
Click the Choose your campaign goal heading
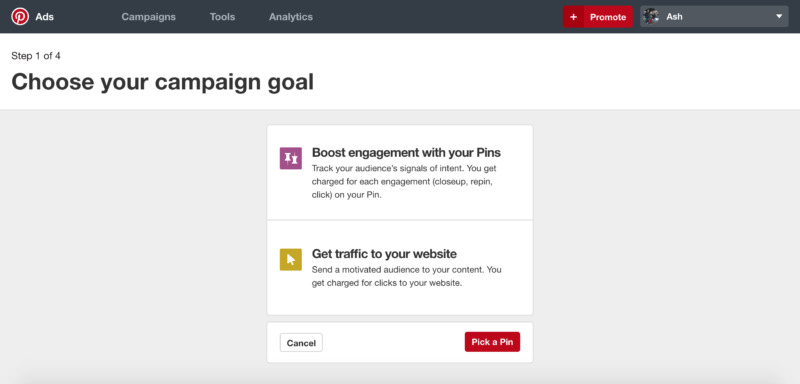(163, 82)
